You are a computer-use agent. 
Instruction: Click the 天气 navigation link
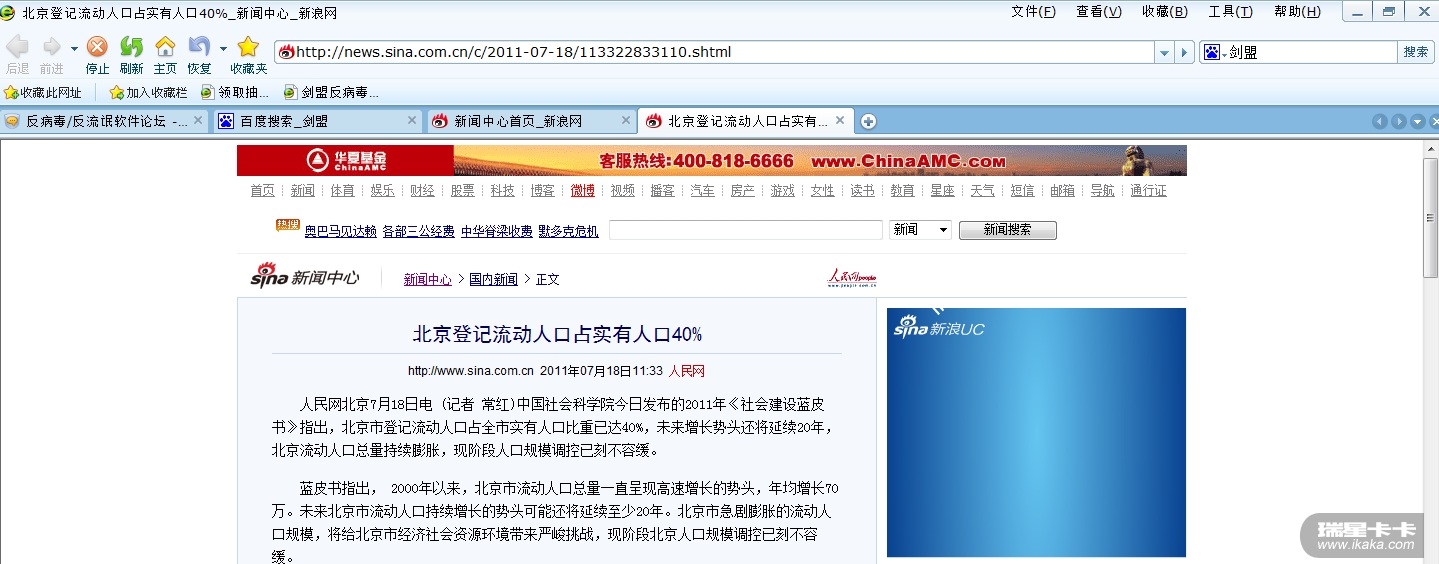[x=982, y=190]
